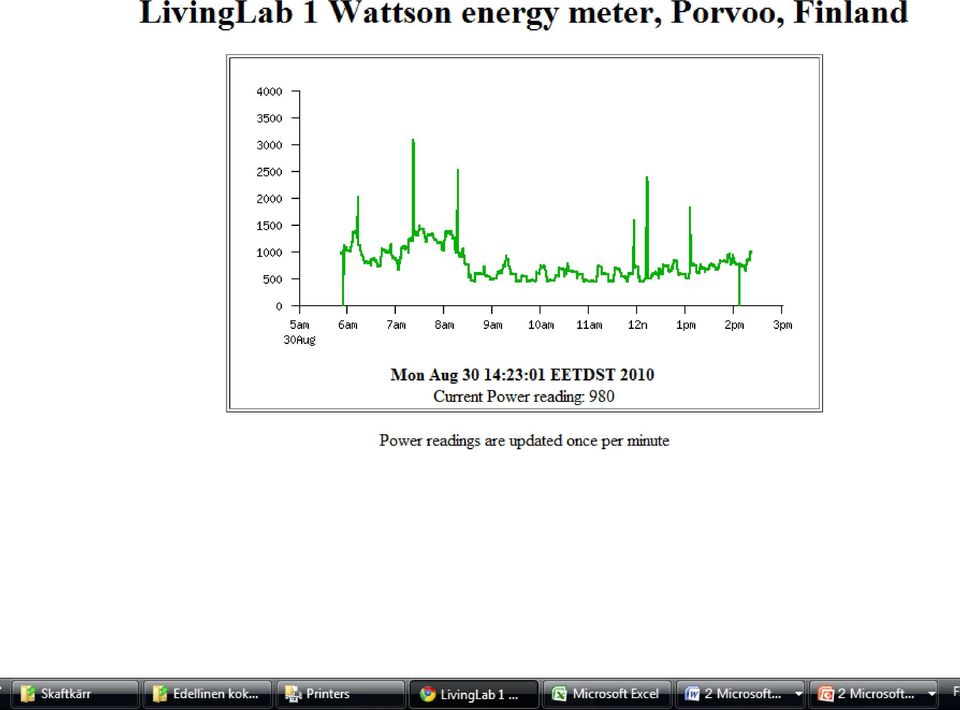Switch to Microsoft Excel on the taskbar

(x=607, y=693)
